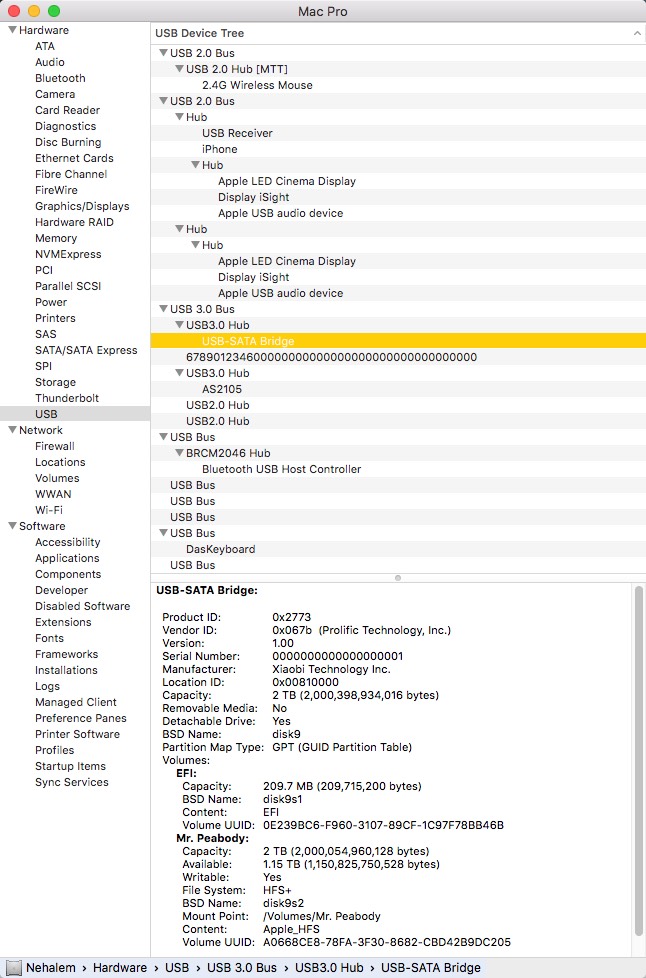
Task: Open Applications under Software
Action: click(67, 558)
